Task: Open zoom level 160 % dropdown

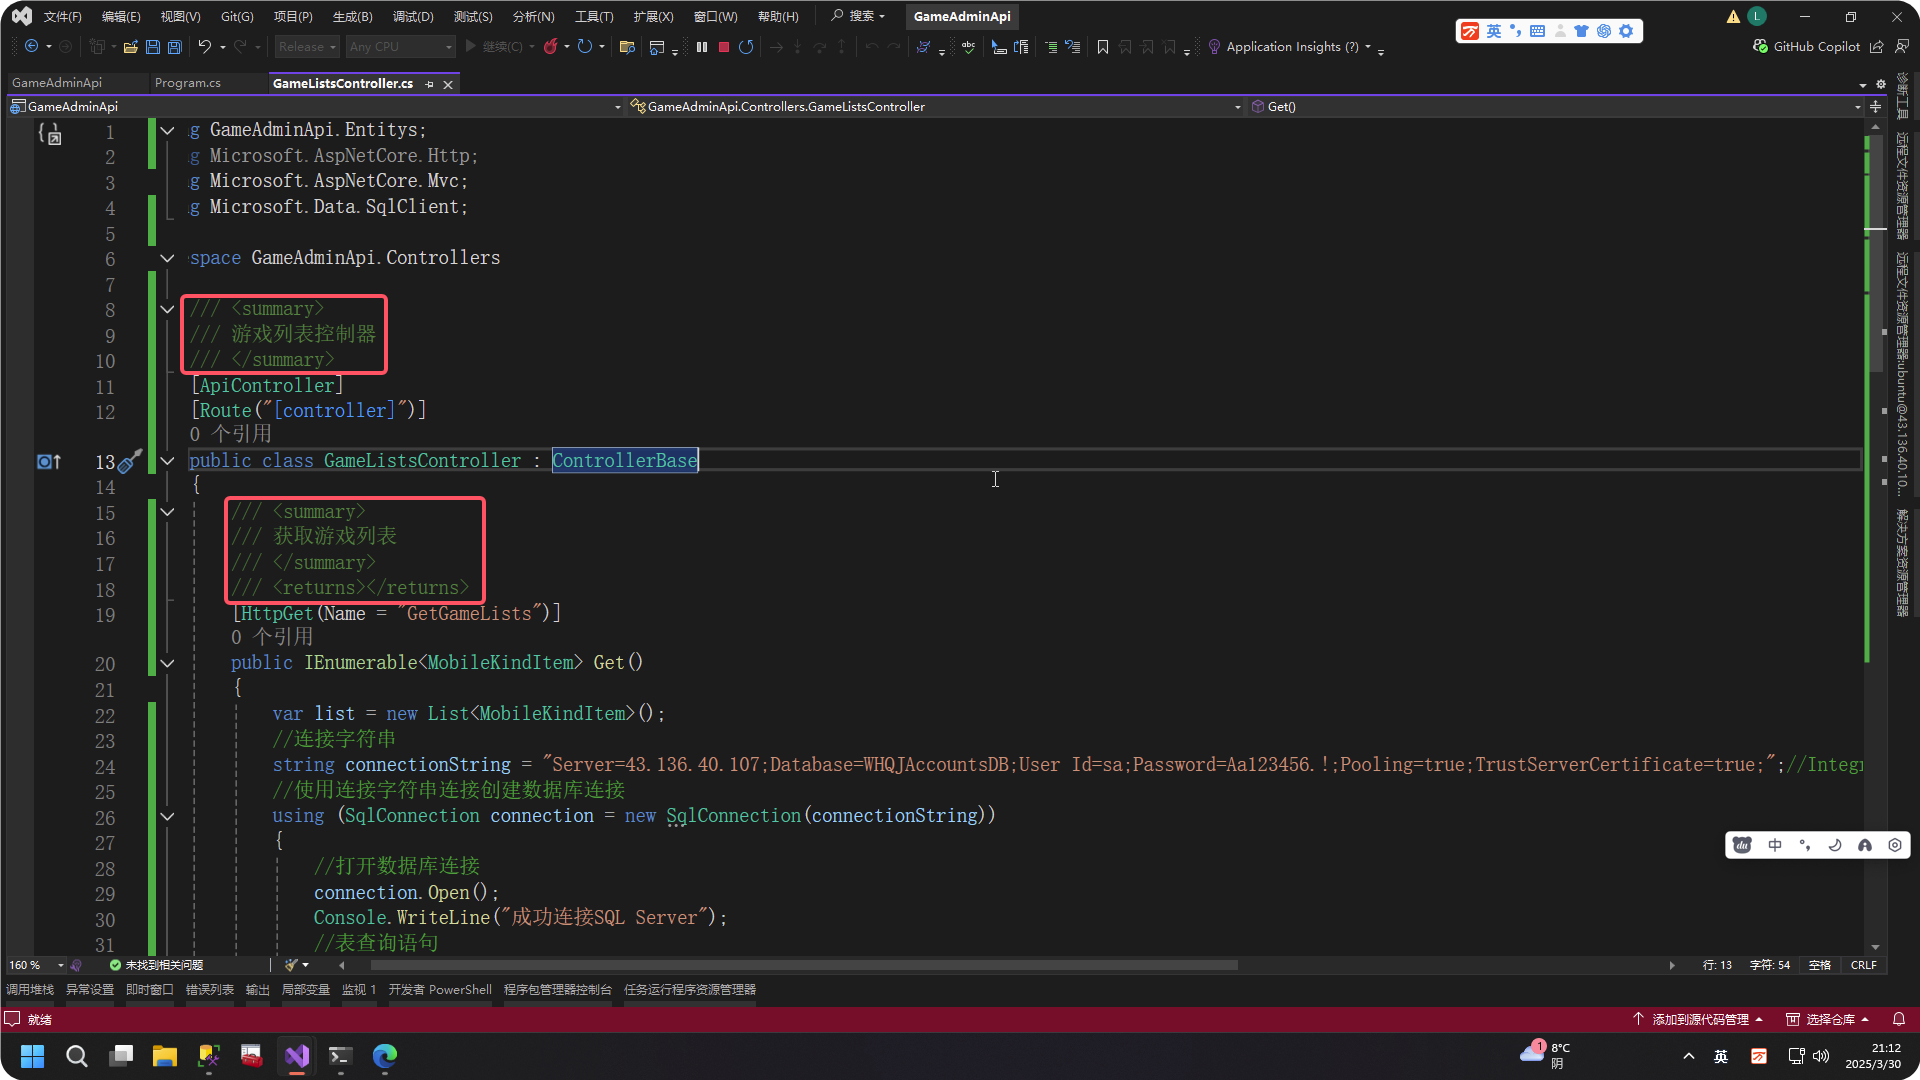Action: (61, 965)
